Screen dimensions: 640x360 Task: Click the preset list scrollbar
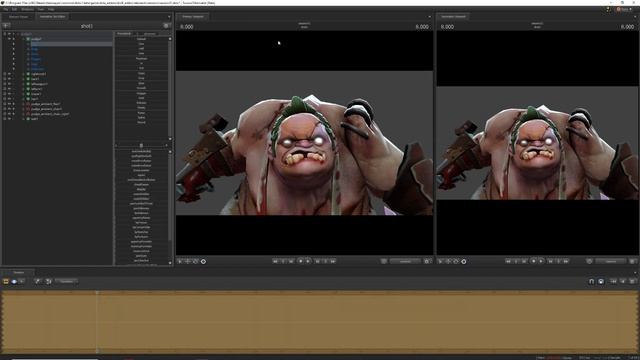[x=170, y=88]
